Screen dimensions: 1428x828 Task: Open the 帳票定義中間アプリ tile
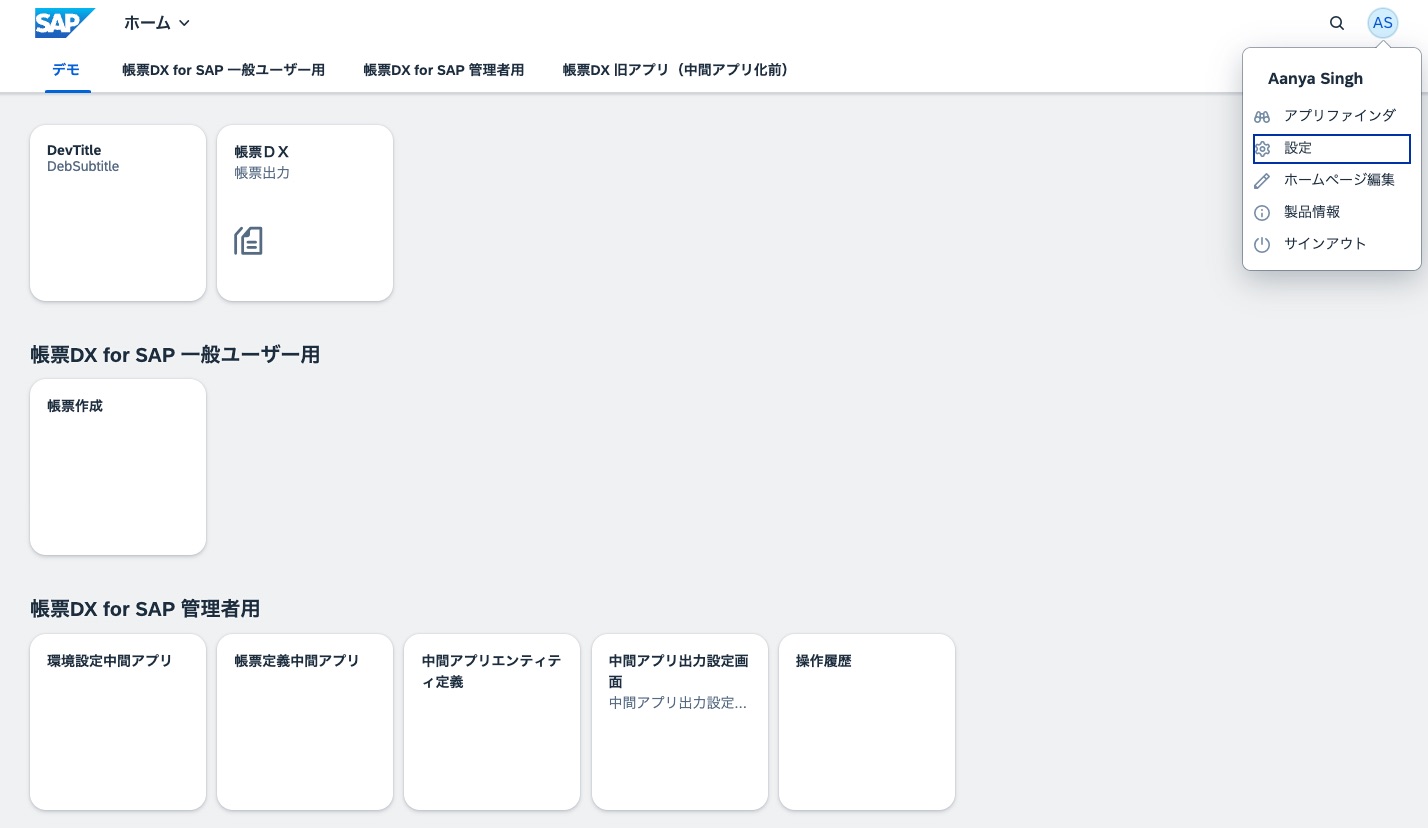coord(305,722)
